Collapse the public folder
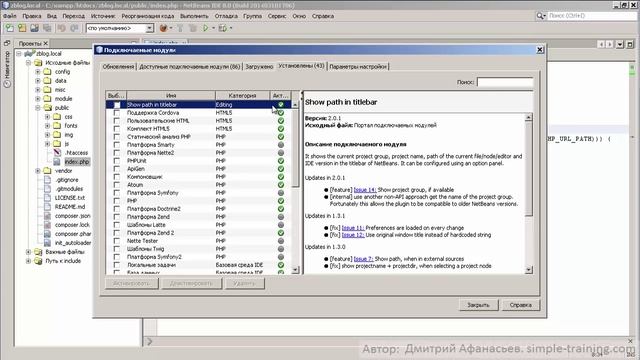Screen dimensions: 640x360 click(38, 108)
